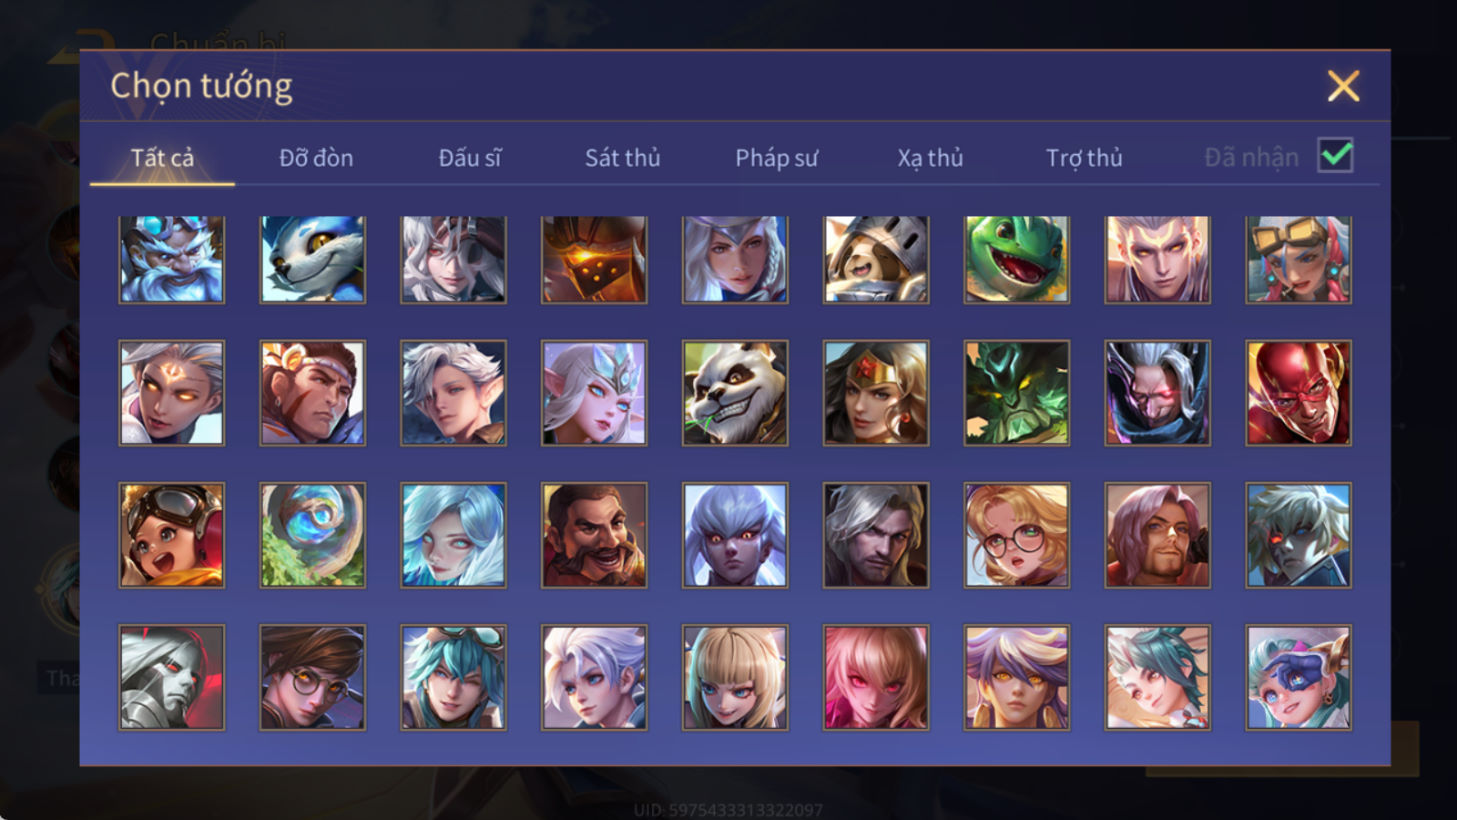Viewport: 1457px width, 820px height.
Task: Open the Sát thủ tab
Action: pyautogui.click(x=623, y=158)
